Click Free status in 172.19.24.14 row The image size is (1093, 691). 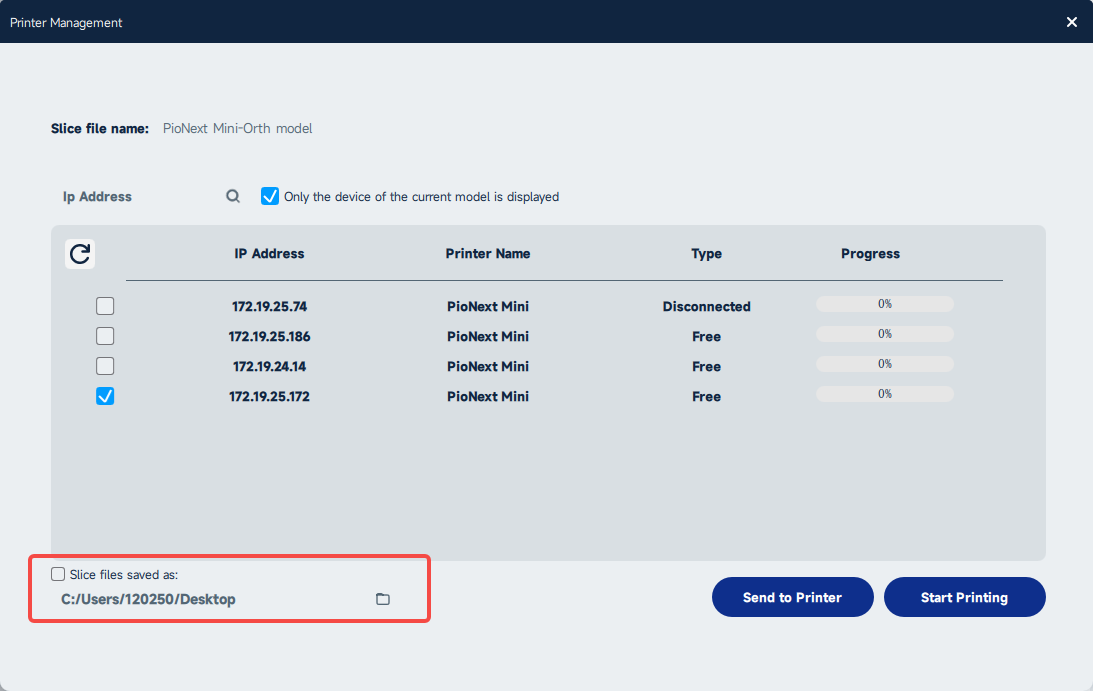[706, 366]
